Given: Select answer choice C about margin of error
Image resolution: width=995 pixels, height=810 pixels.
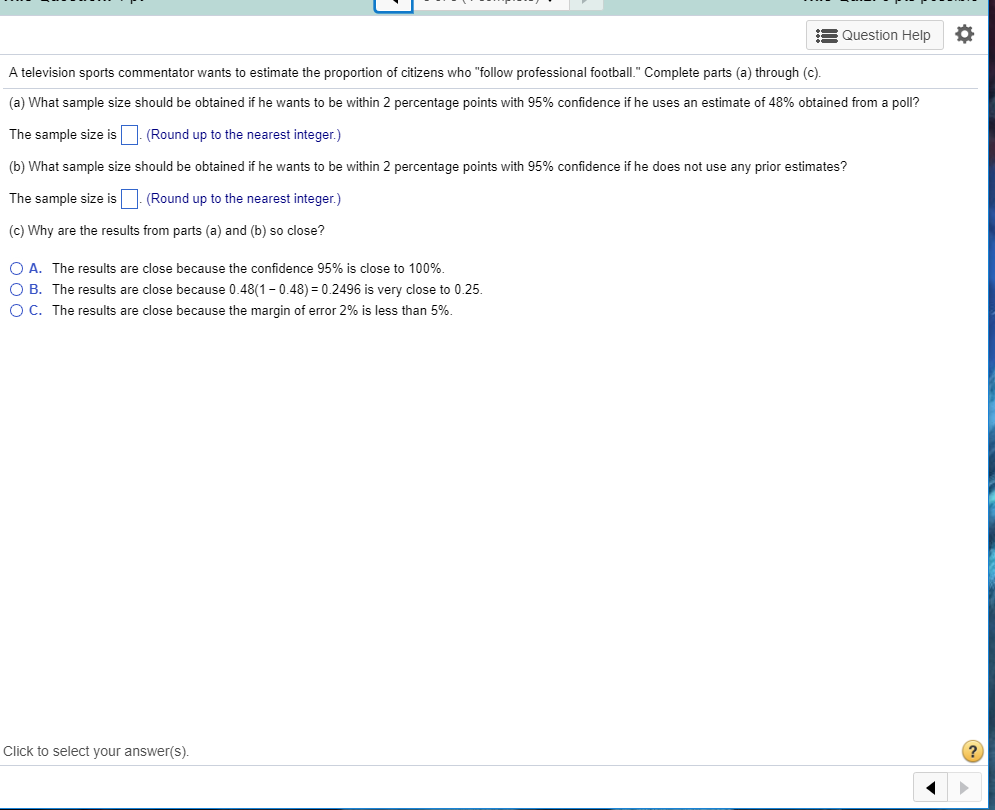Looking at the screenshot, I should (x=16, y=310).
